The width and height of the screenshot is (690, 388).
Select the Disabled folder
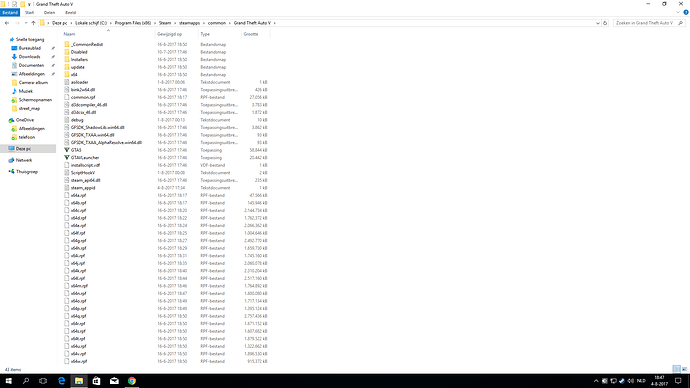79,52
